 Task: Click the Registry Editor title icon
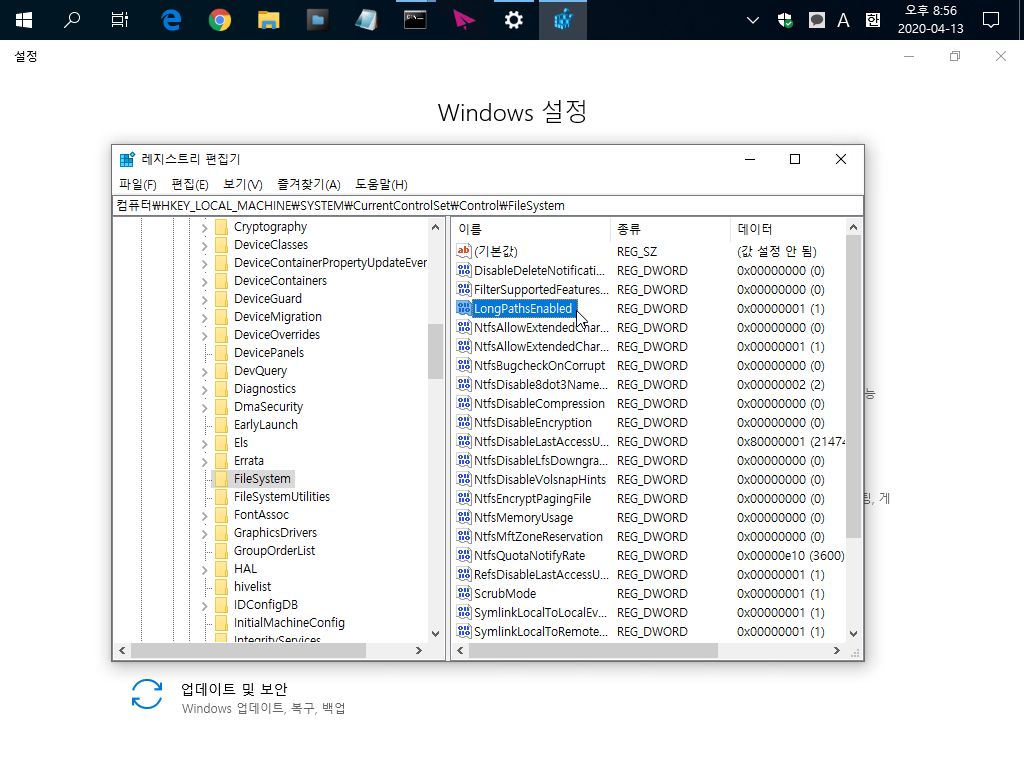[127, 159]
